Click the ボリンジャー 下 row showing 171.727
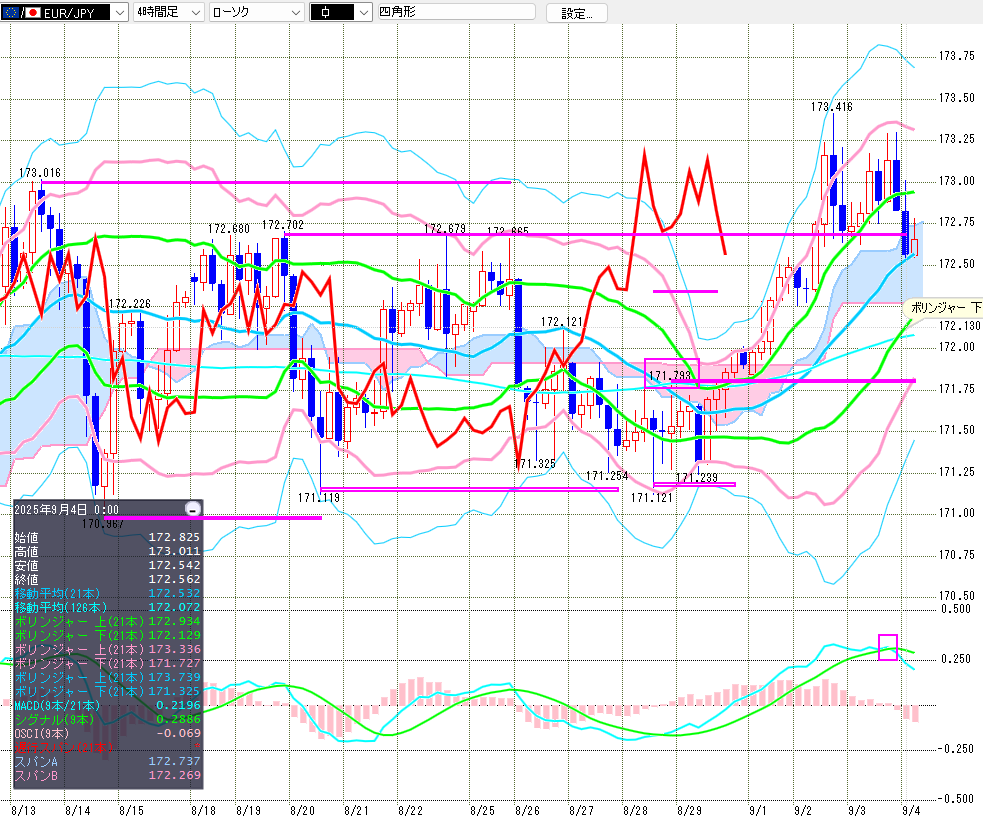 pyautogui.click(x=108, y=663)
